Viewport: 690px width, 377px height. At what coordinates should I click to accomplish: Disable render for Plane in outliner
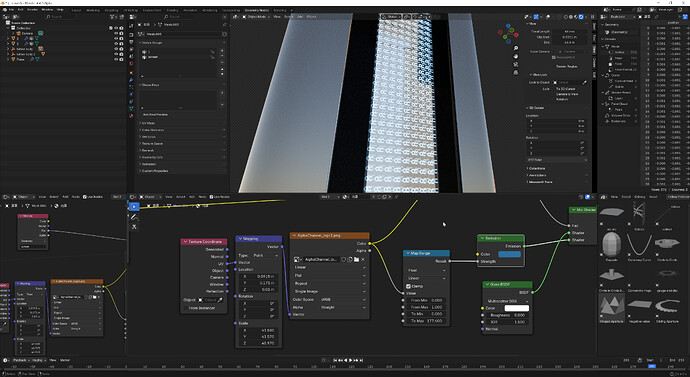coord(121,59)
